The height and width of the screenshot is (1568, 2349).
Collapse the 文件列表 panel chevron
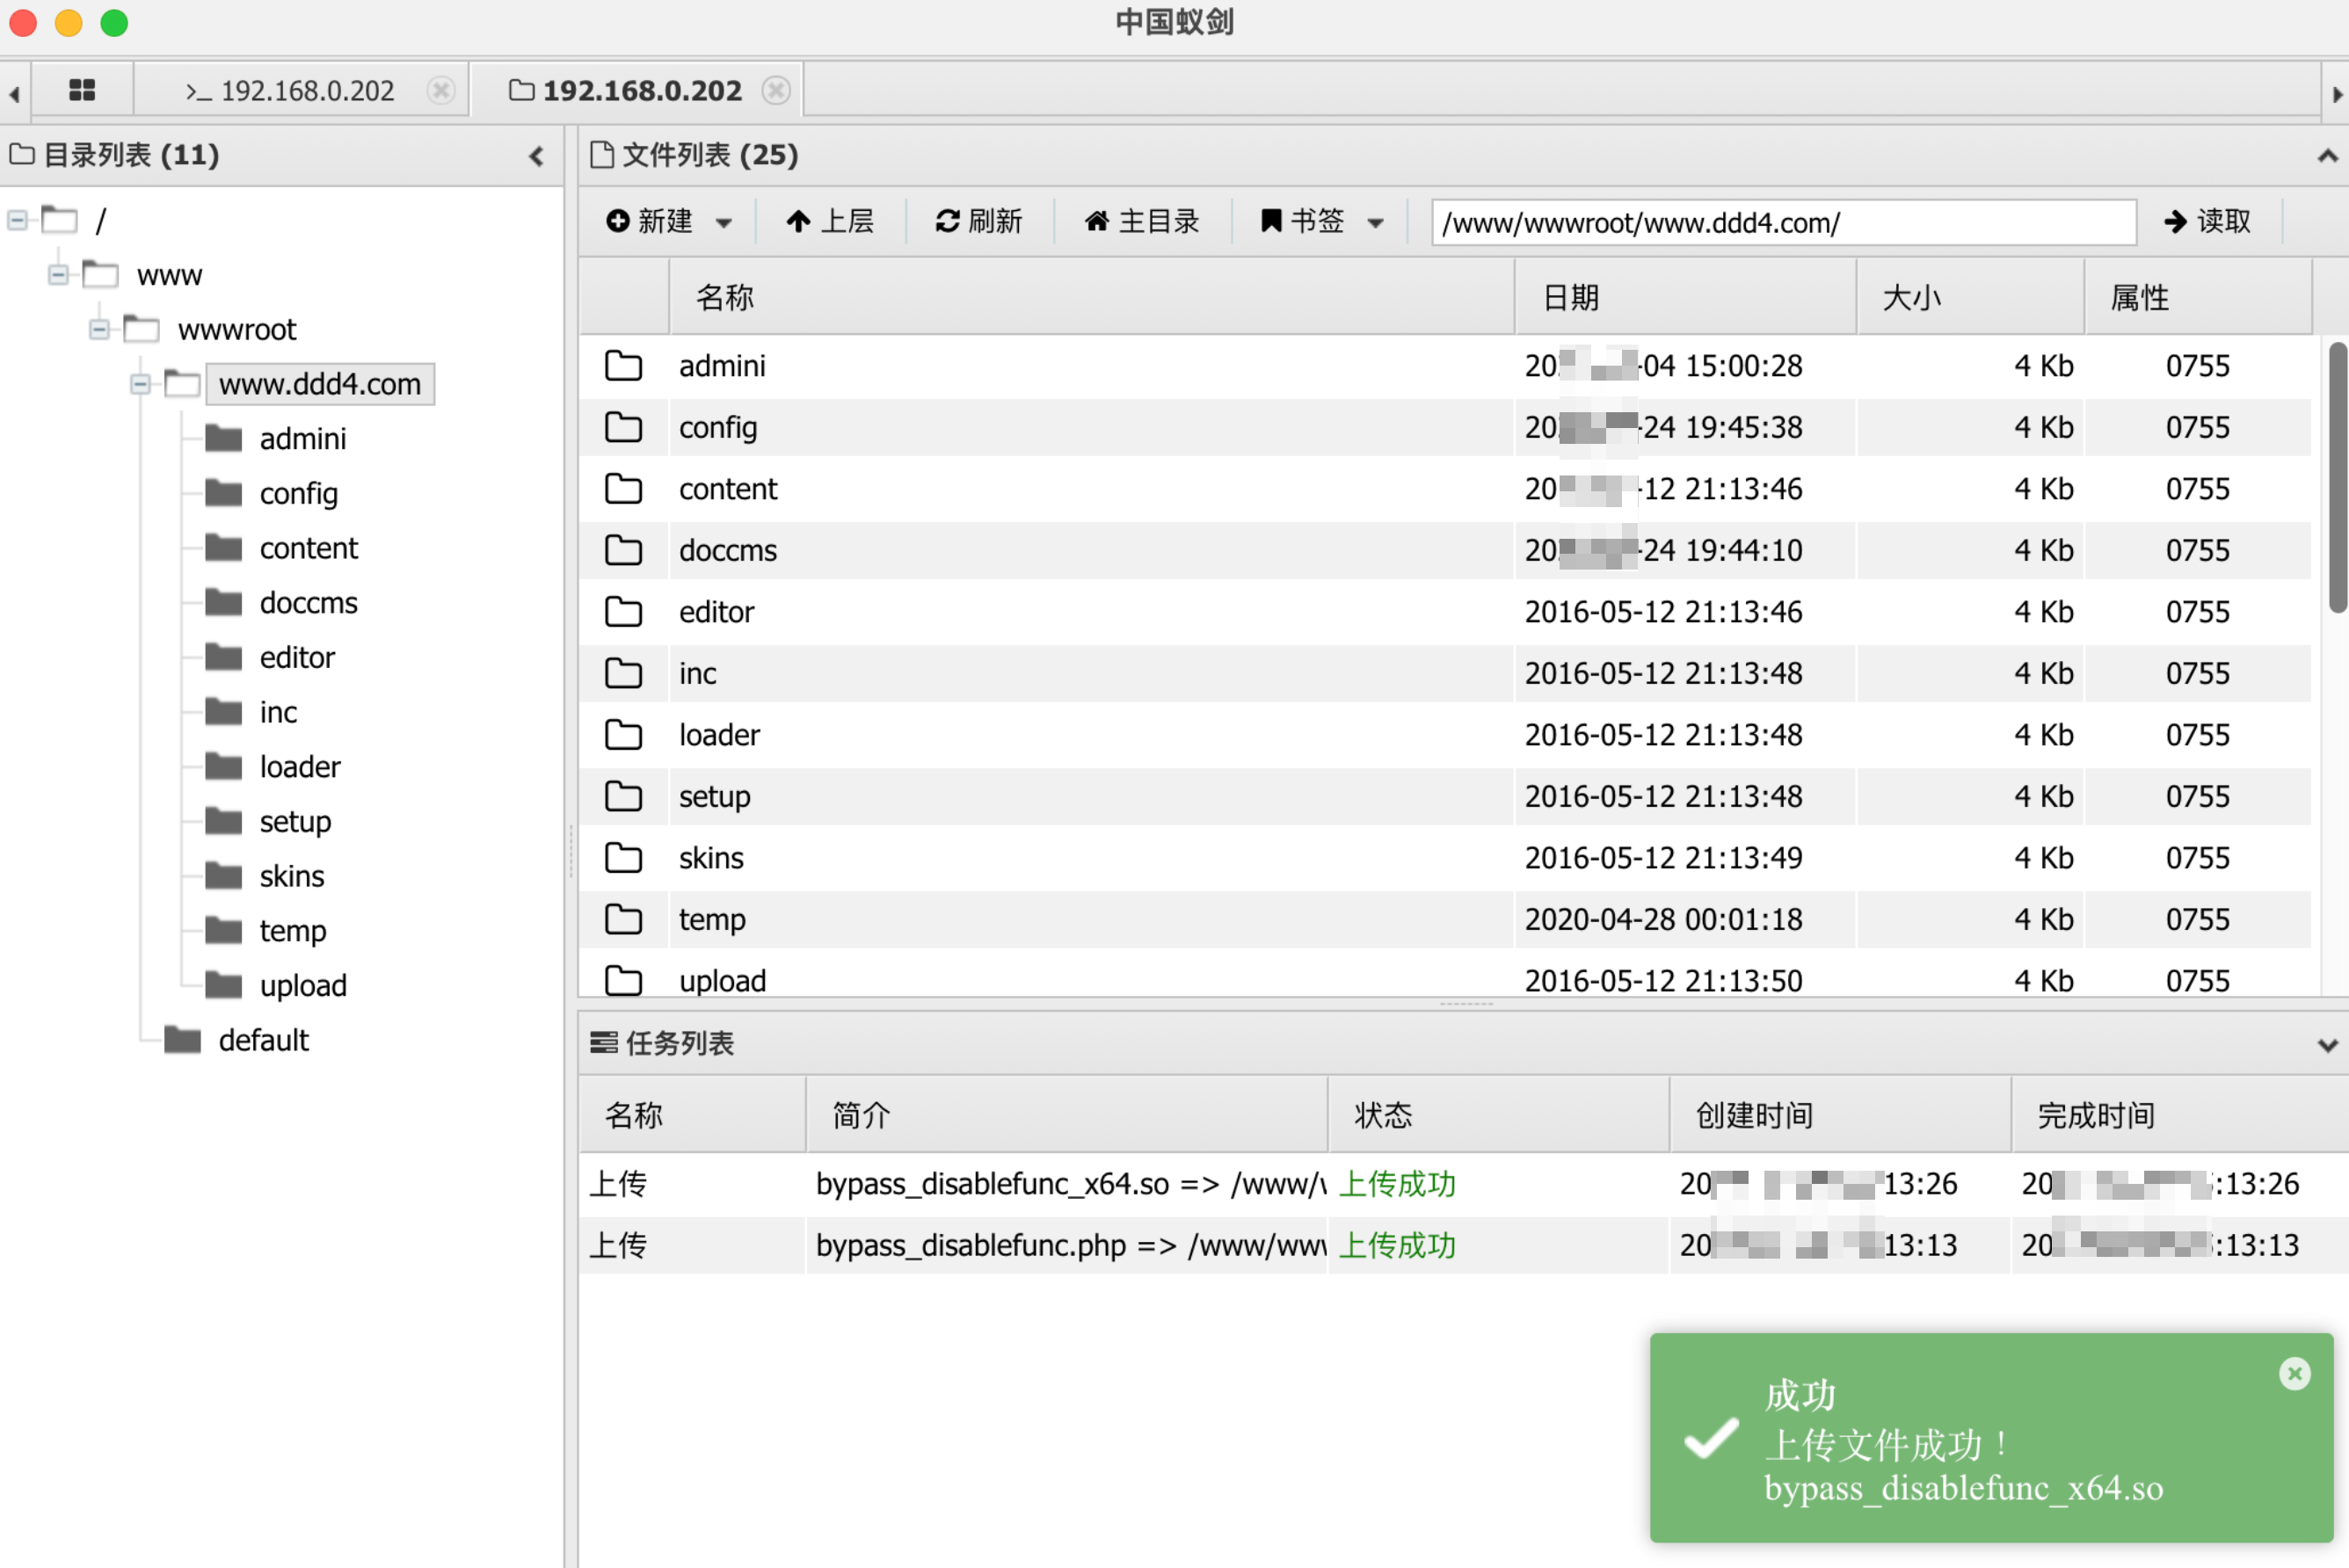pyautogui.click(x=2327, y=156)
